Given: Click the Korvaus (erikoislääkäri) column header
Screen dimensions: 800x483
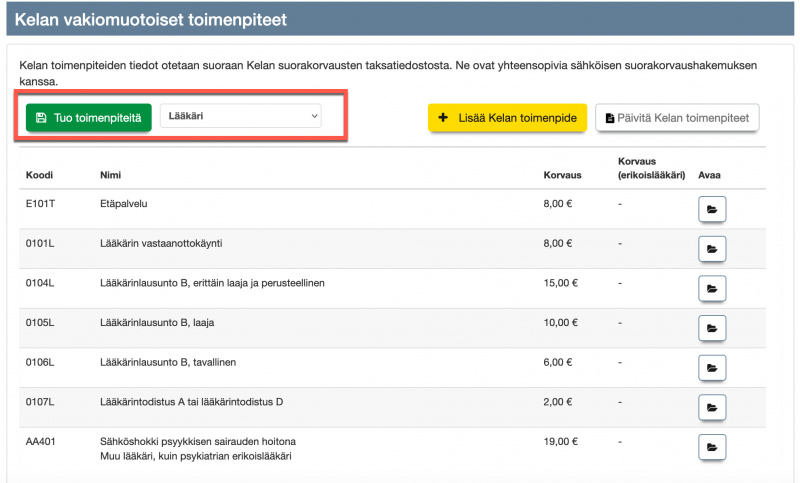Looking at the screenshot, I should [x=652, y=168].
